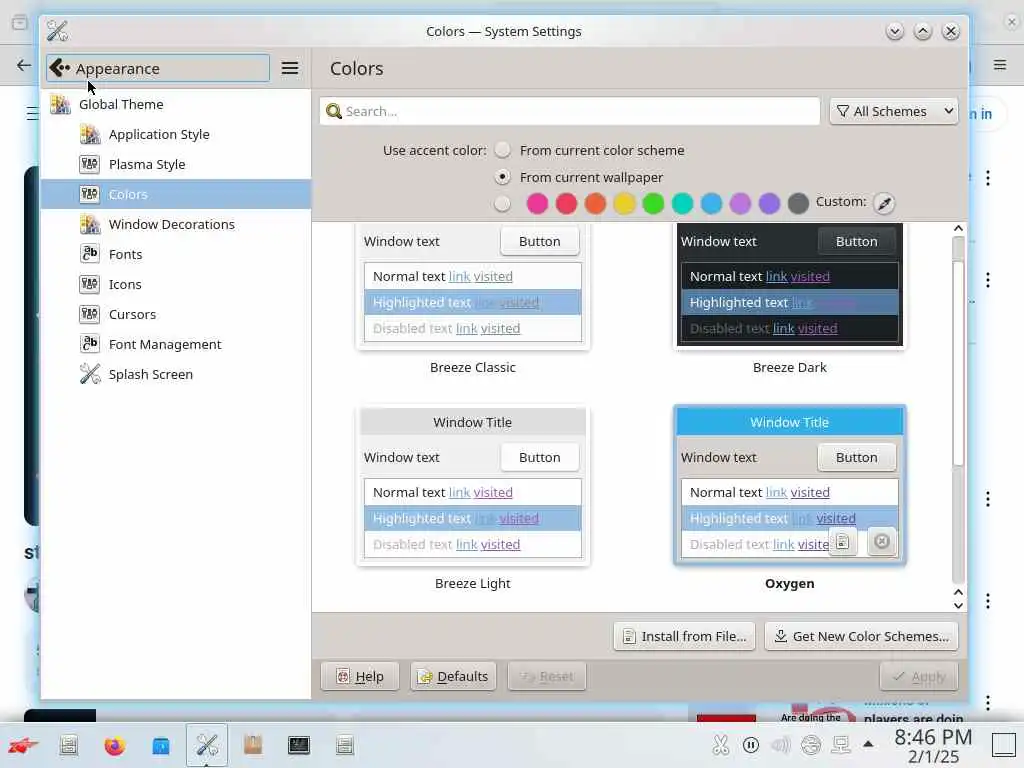Choose the blue accent color
The image size is (1024, 768).
pos(711,203)
